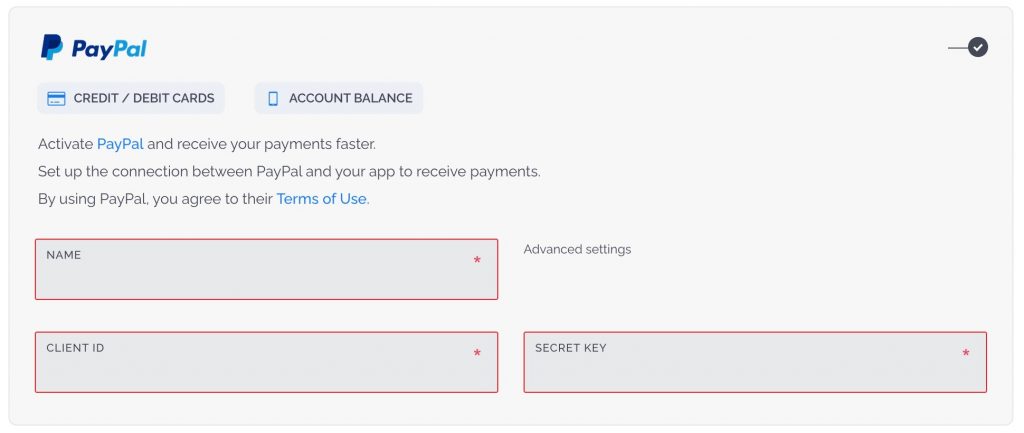The image size is (1024, 433).
Task: Focus the NAME input field
Action: click(266, 269)
